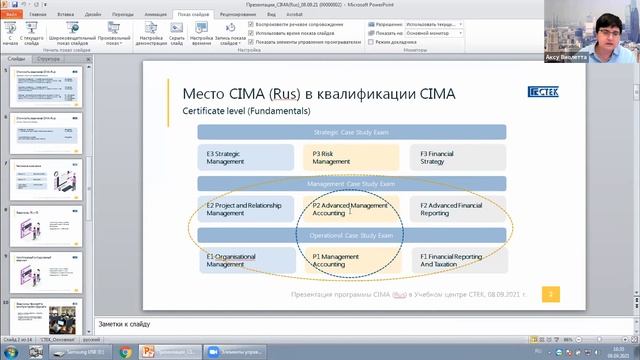
Task: Switch to Outline pane tab (Структура)
Action: pos(48,59)
